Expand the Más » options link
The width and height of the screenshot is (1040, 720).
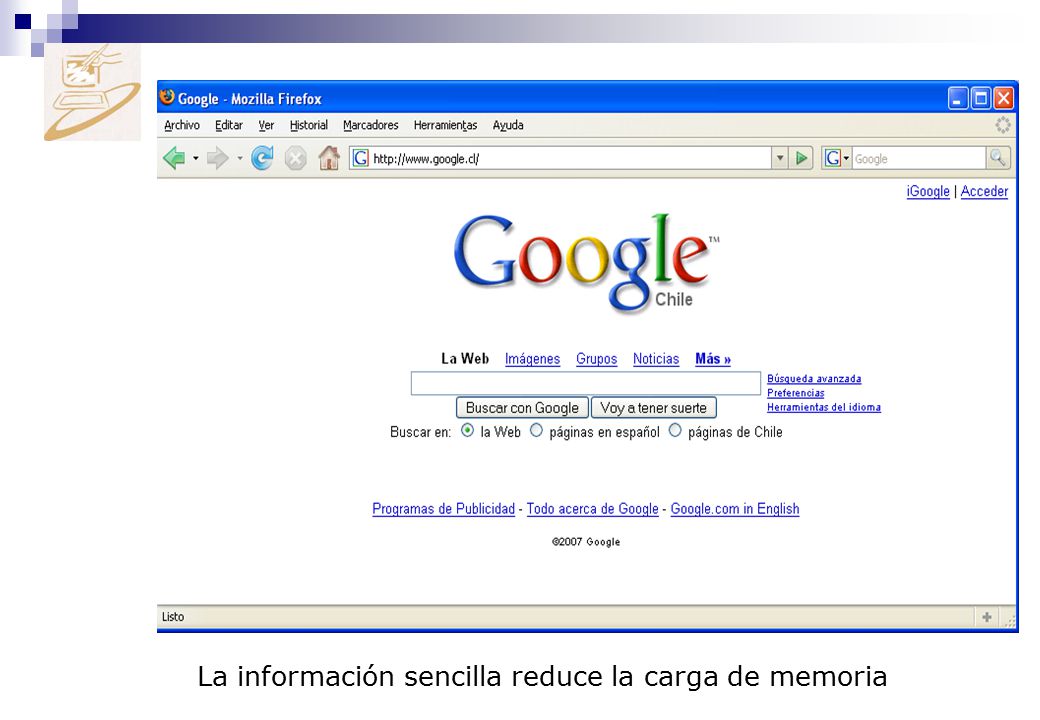coord(713,359)
